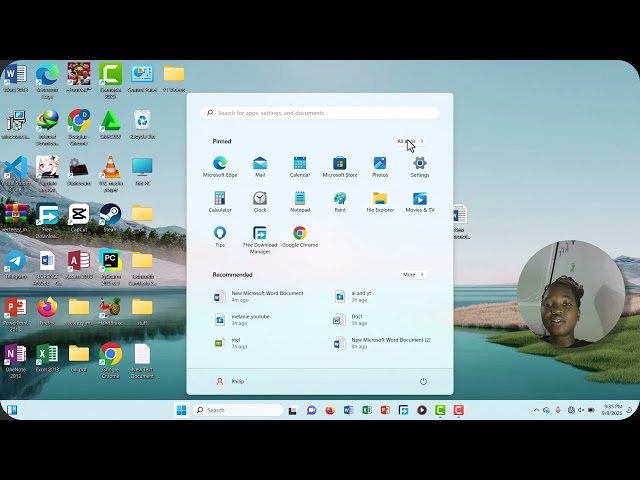This screenshot has width=640, height=480.
Task: Open recommended 'New Microsoft Word Document' from 4m ago
Action: coord(261,296)
